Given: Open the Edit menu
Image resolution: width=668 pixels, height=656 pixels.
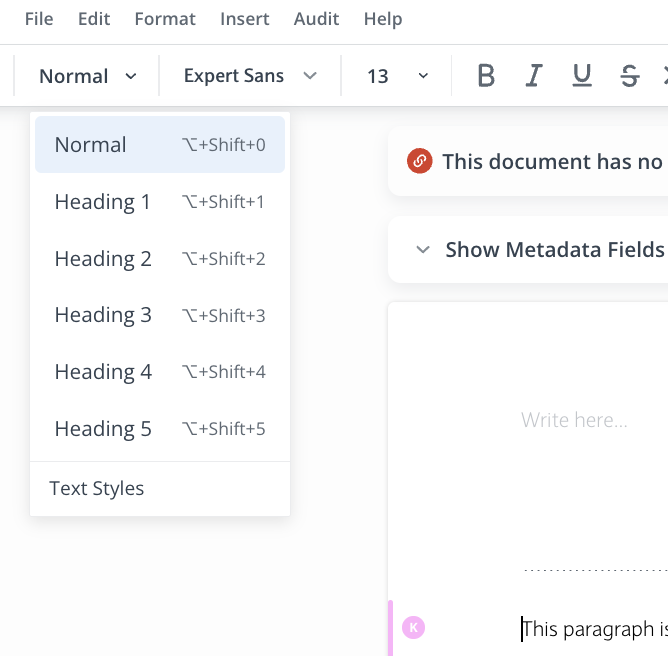Looking at the screenshot, I should click(x=94, y=19).
